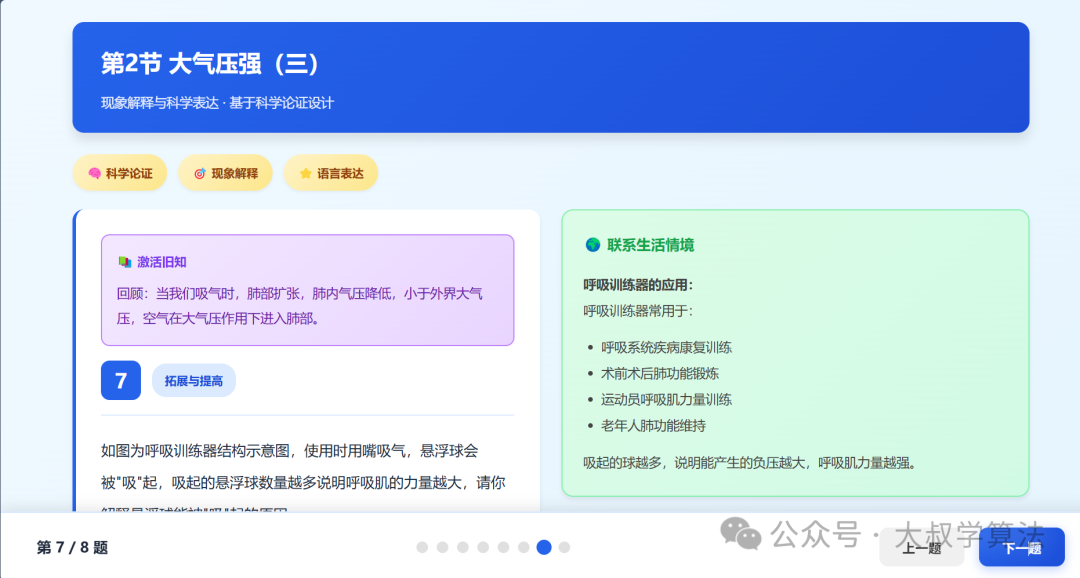Click the 拓展与提高 pill badge
The width and height of the screenshot is (1080, 578).
click(x=193, y=380)
